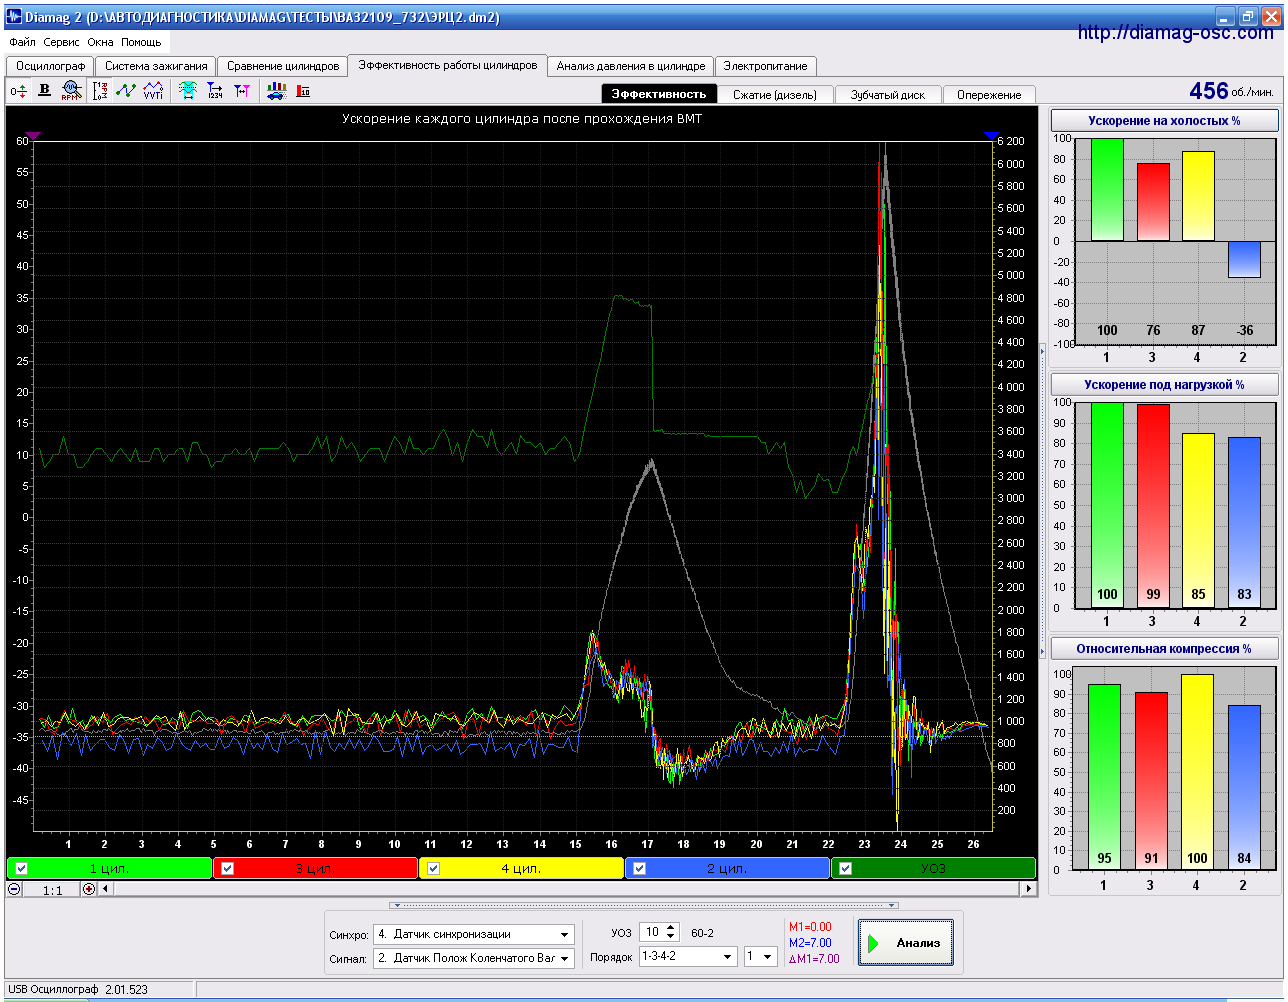Toggle the 1 цил. checkbox
The image size is (1288, 1002).
pyautogui.click(x=21, y=868)
